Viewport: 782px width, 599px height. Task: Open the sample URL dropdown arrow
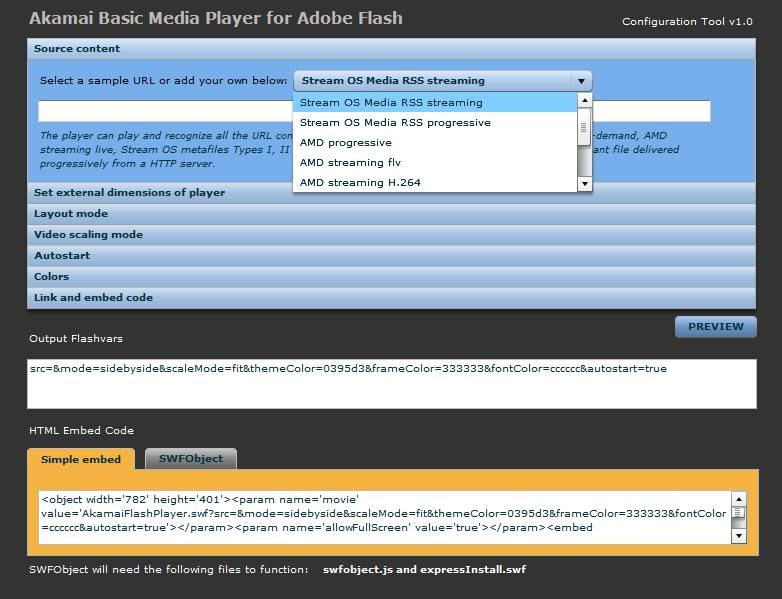click(580, 81)
